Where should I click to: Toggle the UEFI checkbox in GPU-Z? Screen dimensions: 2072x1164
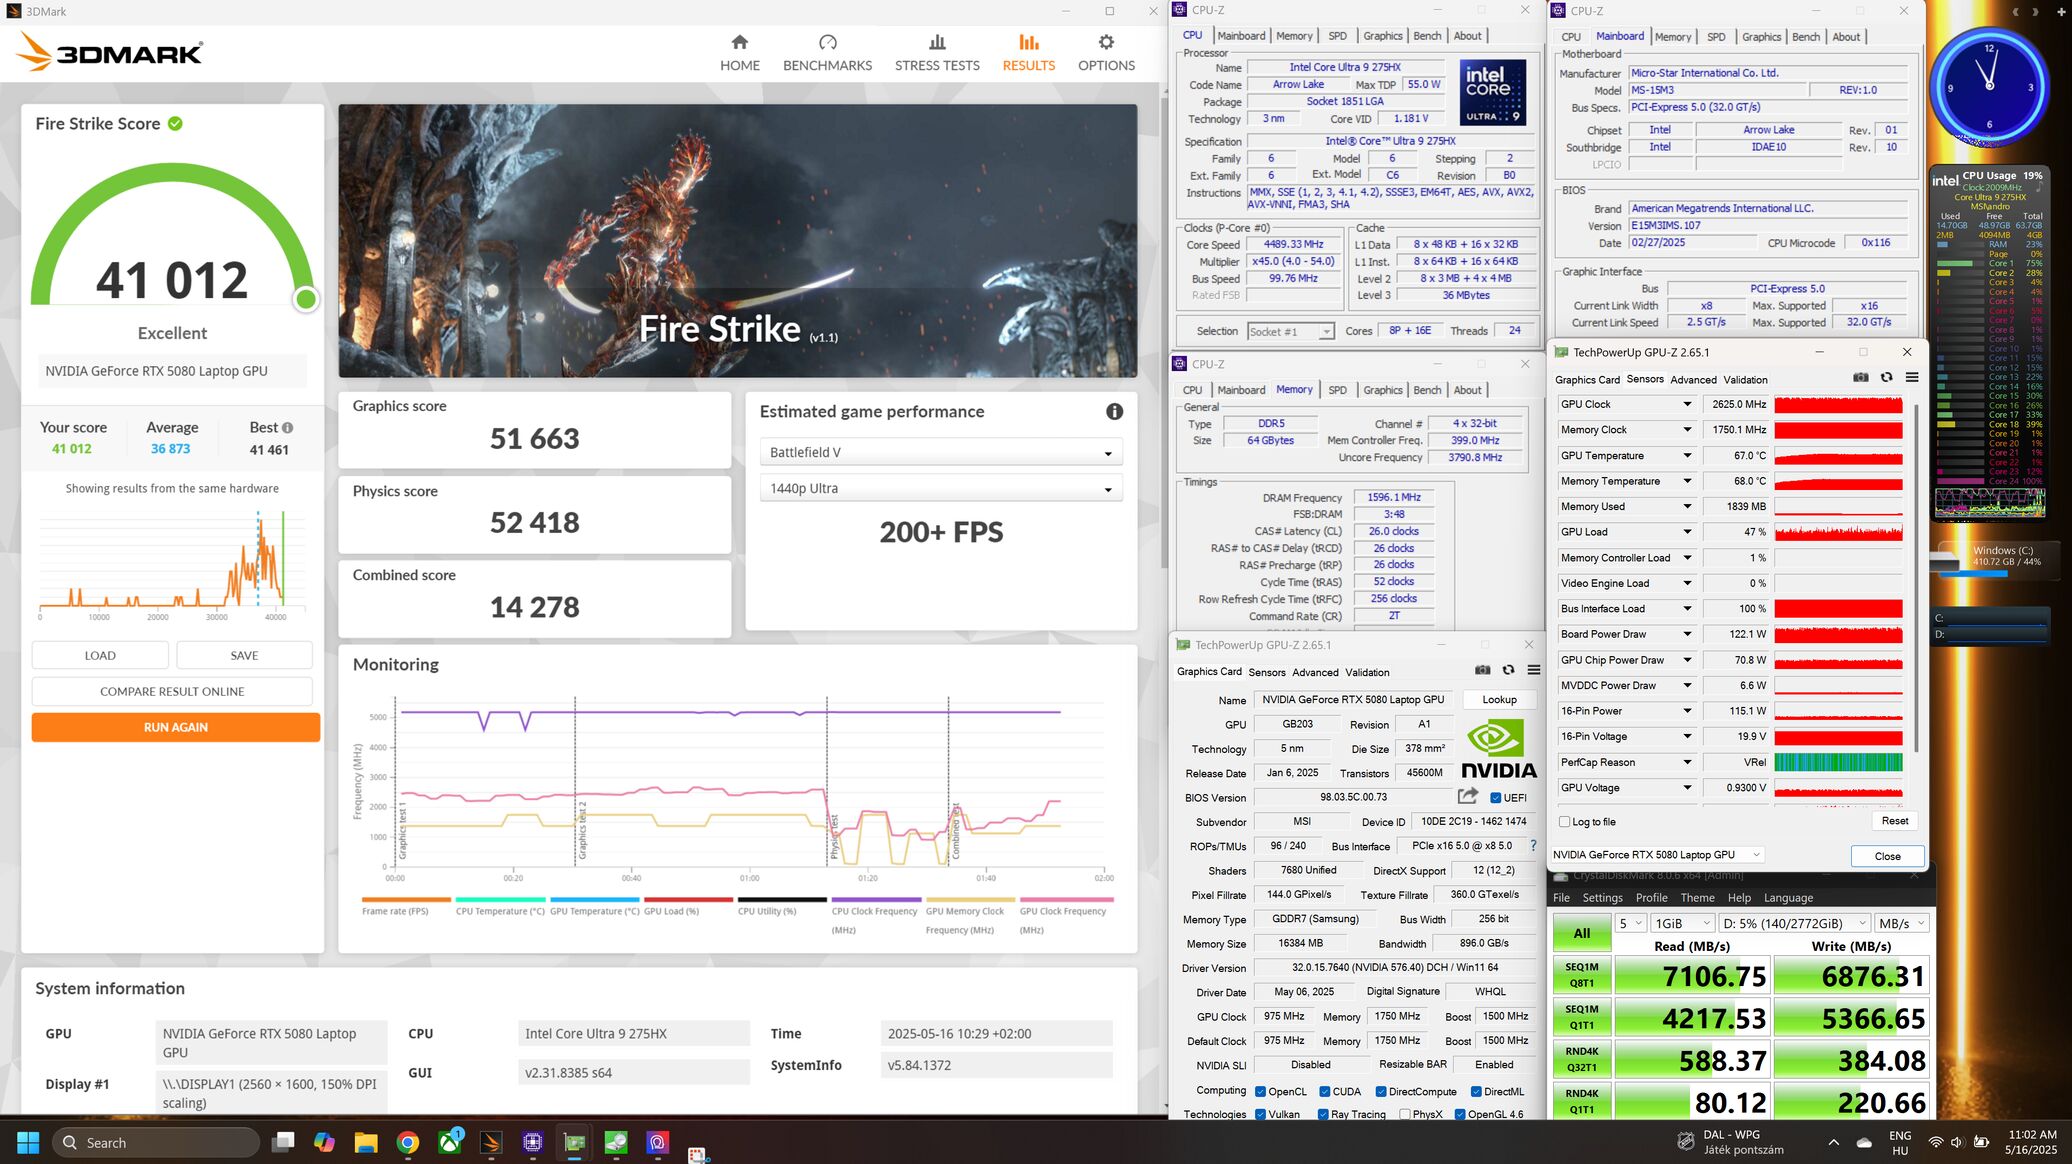(x=1495, y=798)
